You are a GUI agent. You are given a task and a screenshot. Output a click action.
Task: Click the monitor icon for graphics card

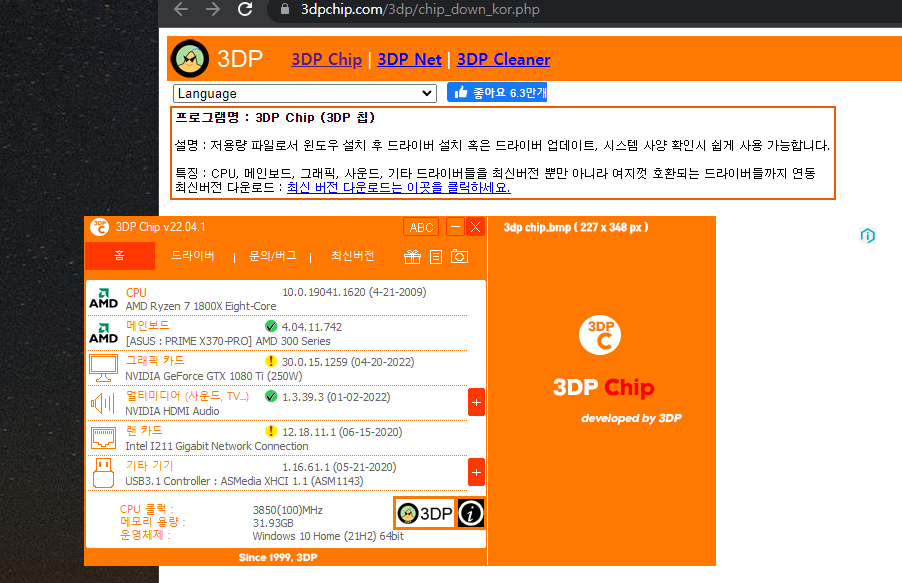click(104, 368)
